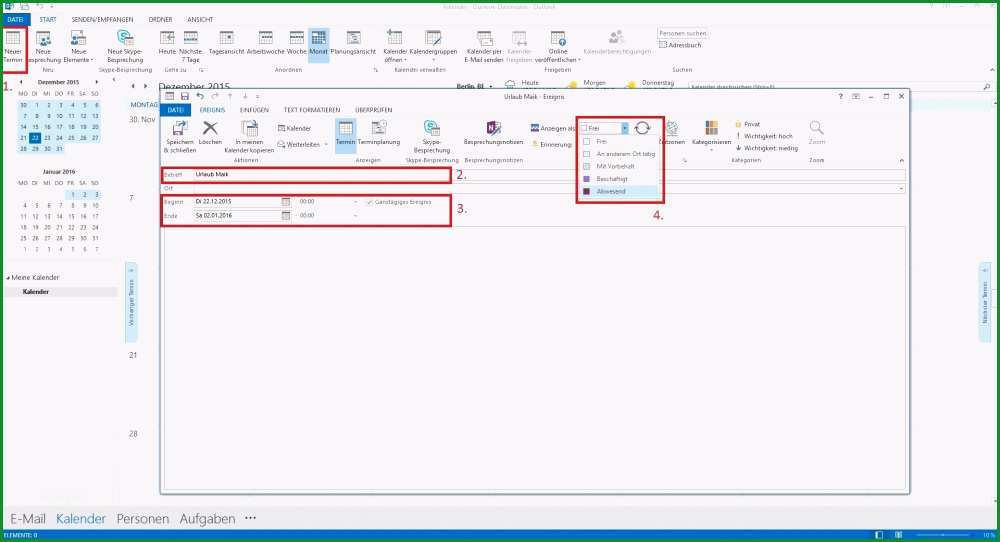Click the Serientyp recurrence icon
1000x542 pixels.
(642, 128)
